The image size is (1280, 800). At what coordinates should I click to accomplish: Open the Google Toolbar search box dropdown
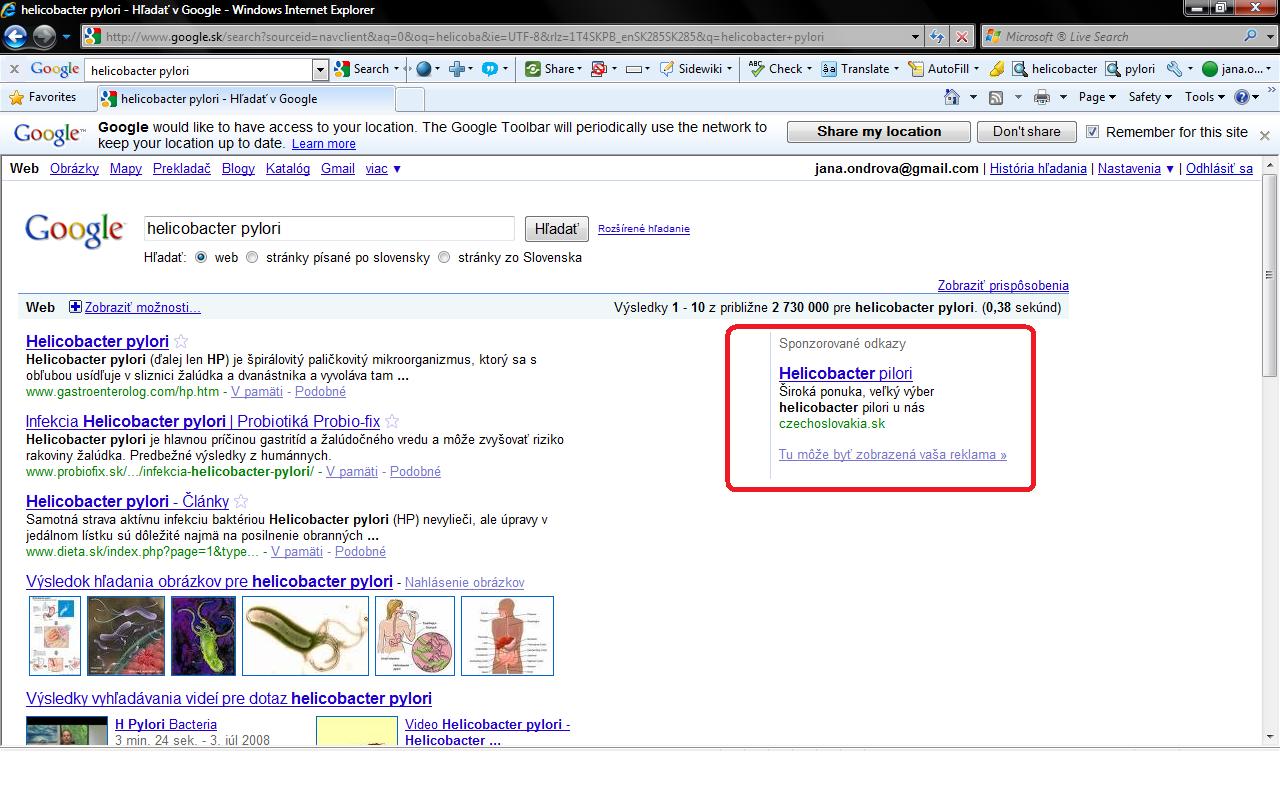pos(320,70)
